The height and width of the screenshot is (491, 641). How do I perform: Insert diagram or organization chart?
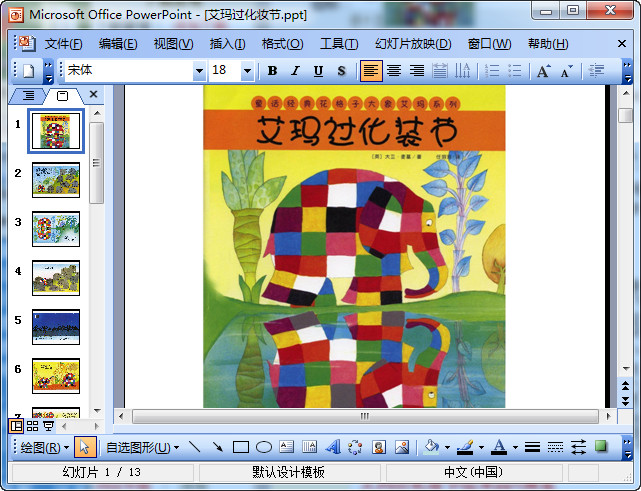355,447
